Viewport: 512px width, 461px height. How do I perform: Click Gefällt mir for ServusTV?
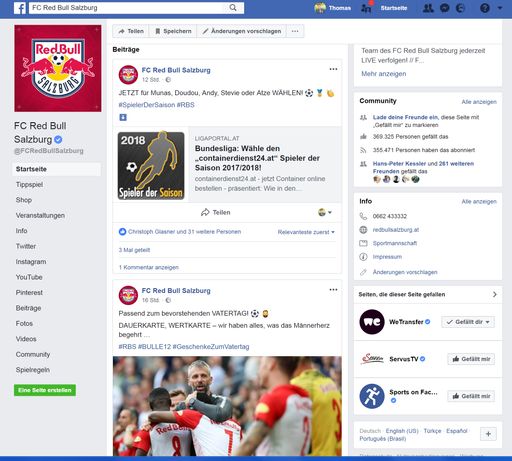(x=471, y=359)
